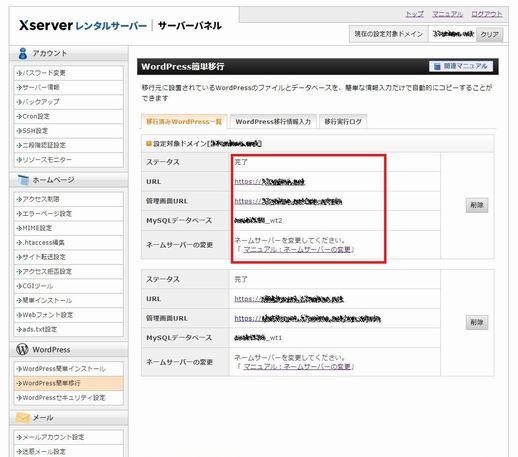518x457 pixels.
Task: Open 二段階認証設定 menu item
Action: [69, 145]
